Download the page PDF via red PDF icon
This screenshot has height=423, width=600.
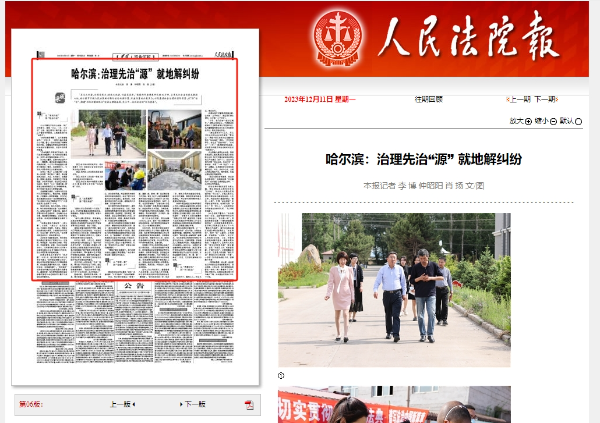[248, 404]
